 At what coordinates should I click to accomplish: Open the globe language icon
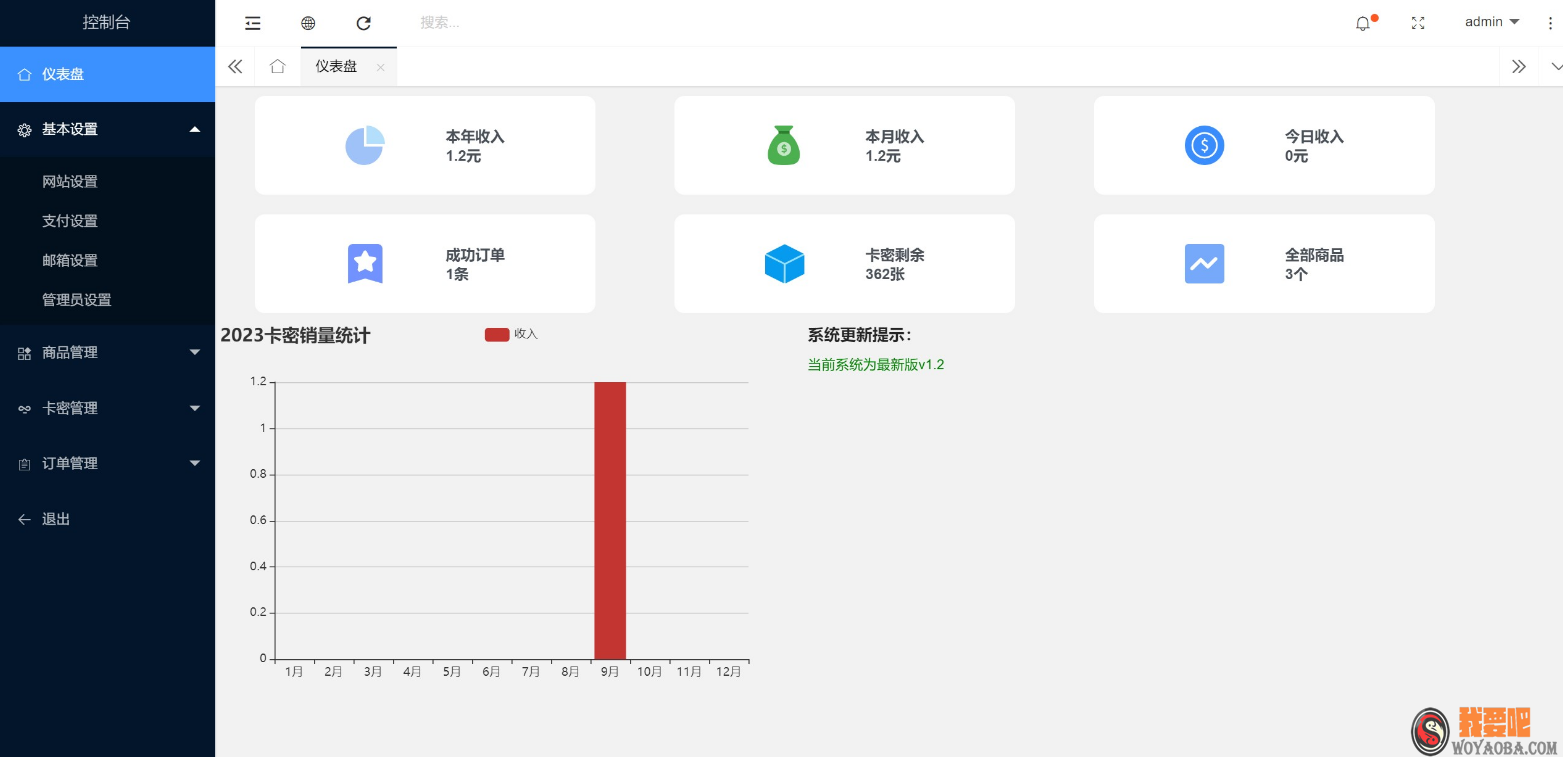(x=307, y=22)
